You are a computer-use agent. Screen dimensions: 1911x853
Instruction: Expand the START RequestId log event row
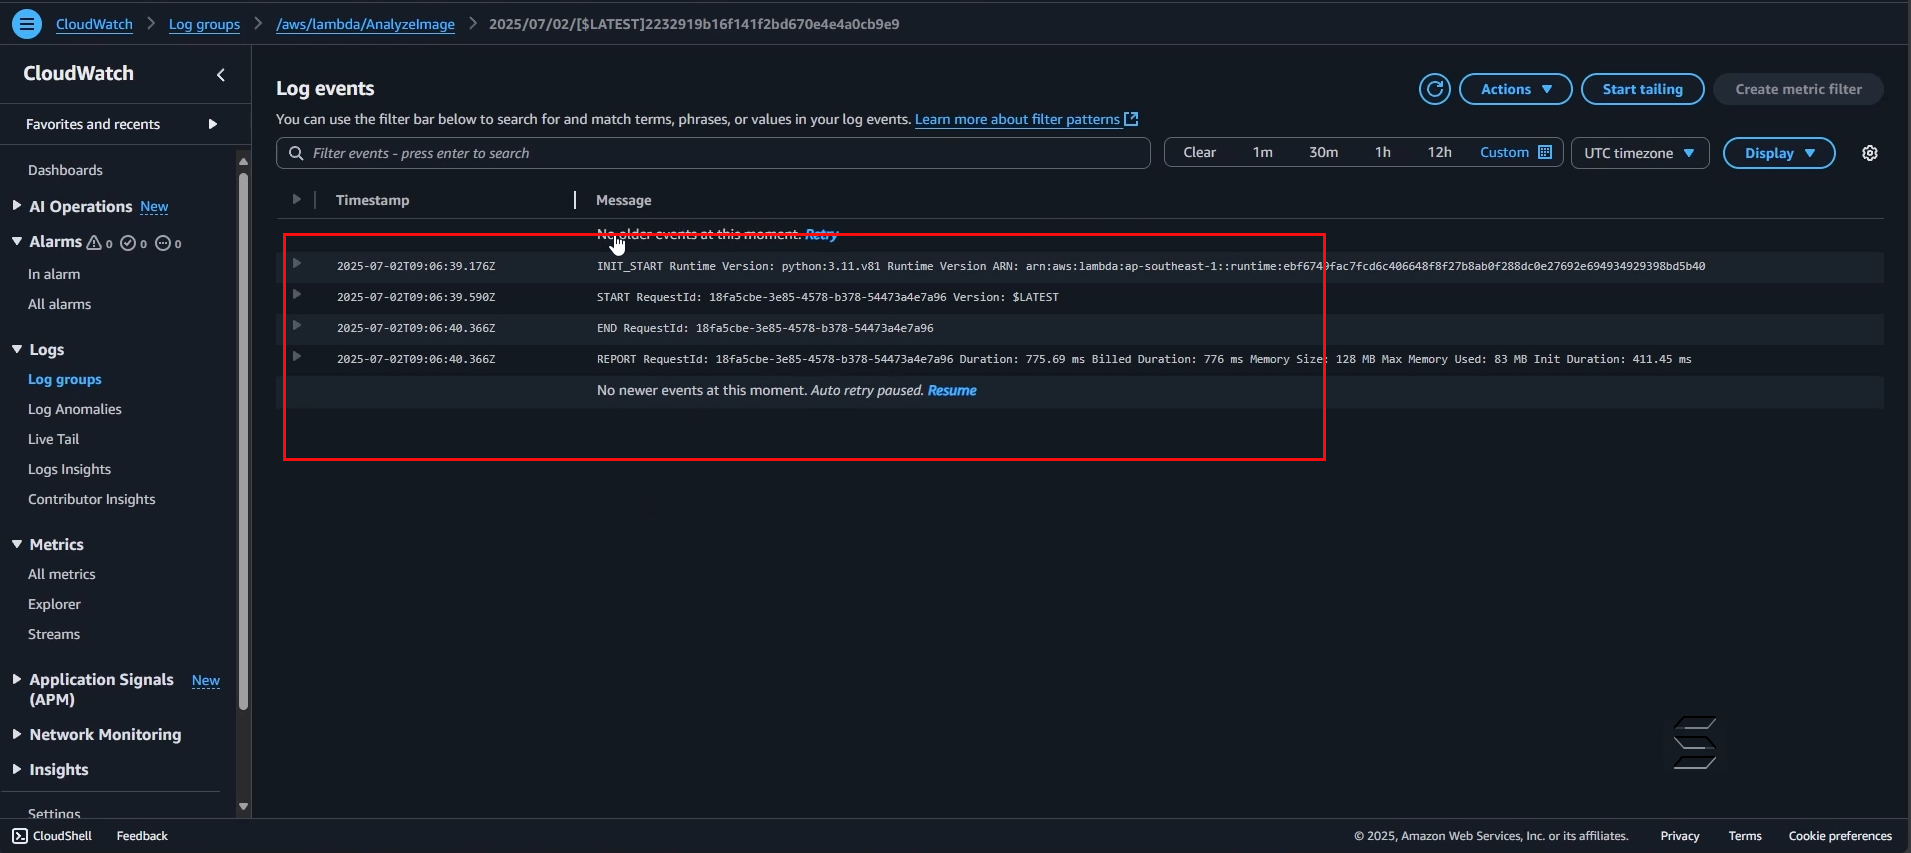tap(297, 294)
